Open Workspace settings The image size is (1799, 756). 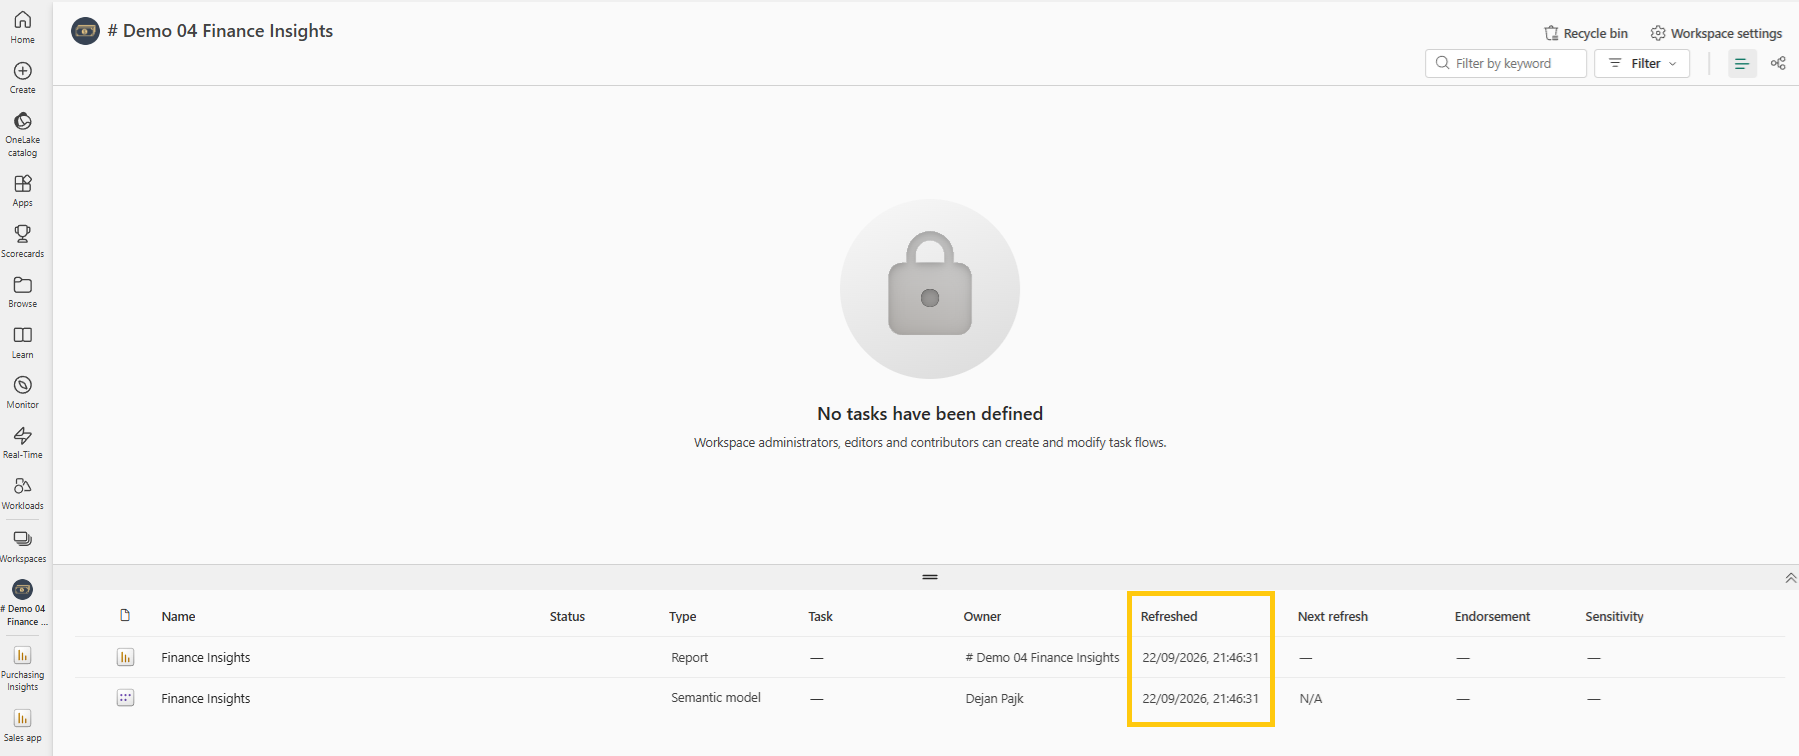pos(1716,33)
